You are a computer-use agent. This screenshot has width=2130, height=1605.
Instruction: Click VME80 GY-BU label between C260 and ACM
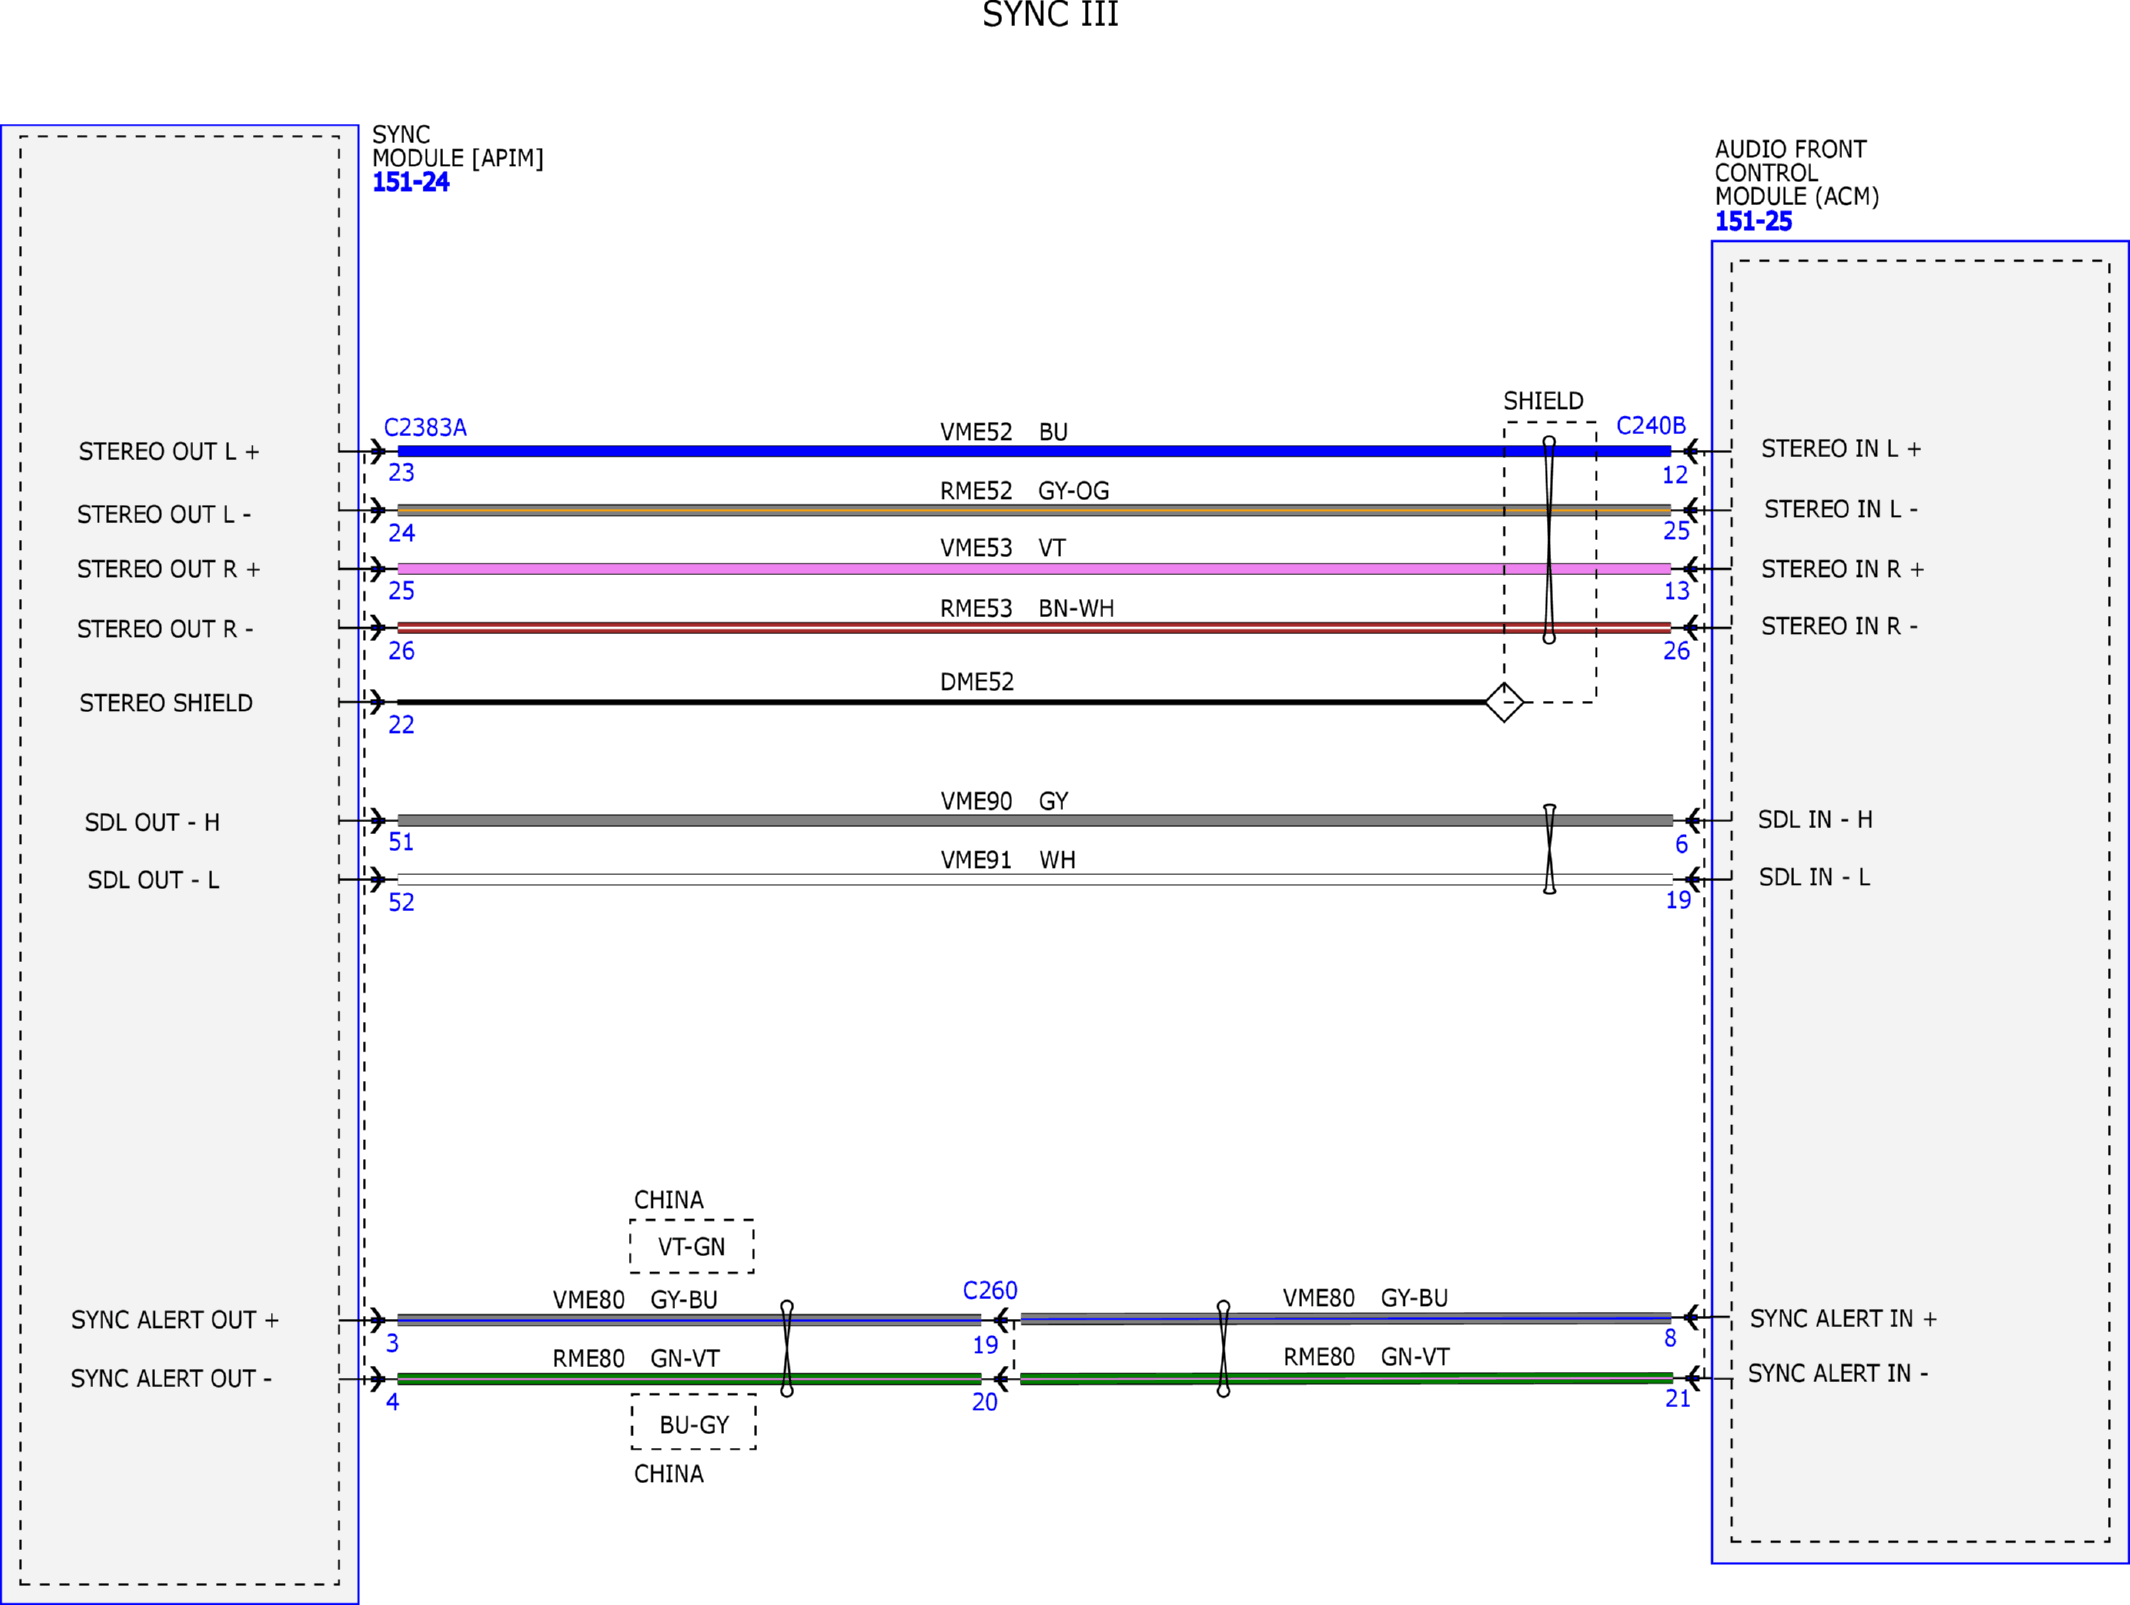1365,1297
